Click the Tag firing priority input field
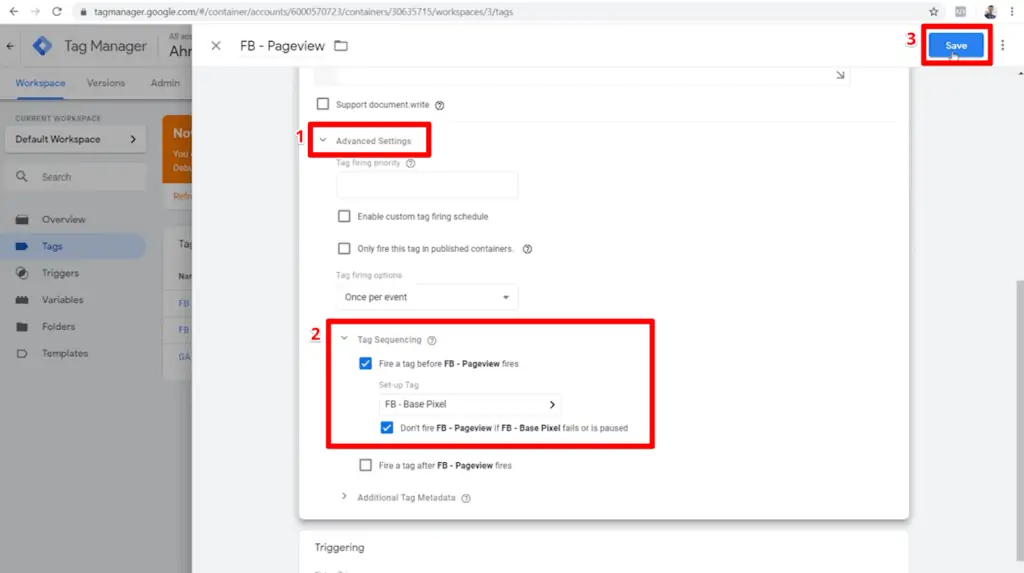This screenshot has width=1024, height=573. click(427, 185)
